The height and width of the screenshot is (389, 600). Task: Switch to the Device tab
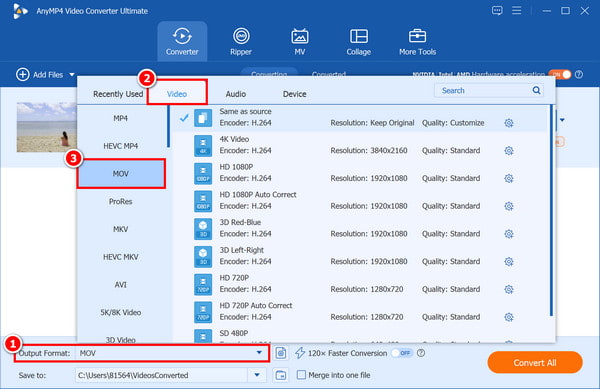point(294,94)
